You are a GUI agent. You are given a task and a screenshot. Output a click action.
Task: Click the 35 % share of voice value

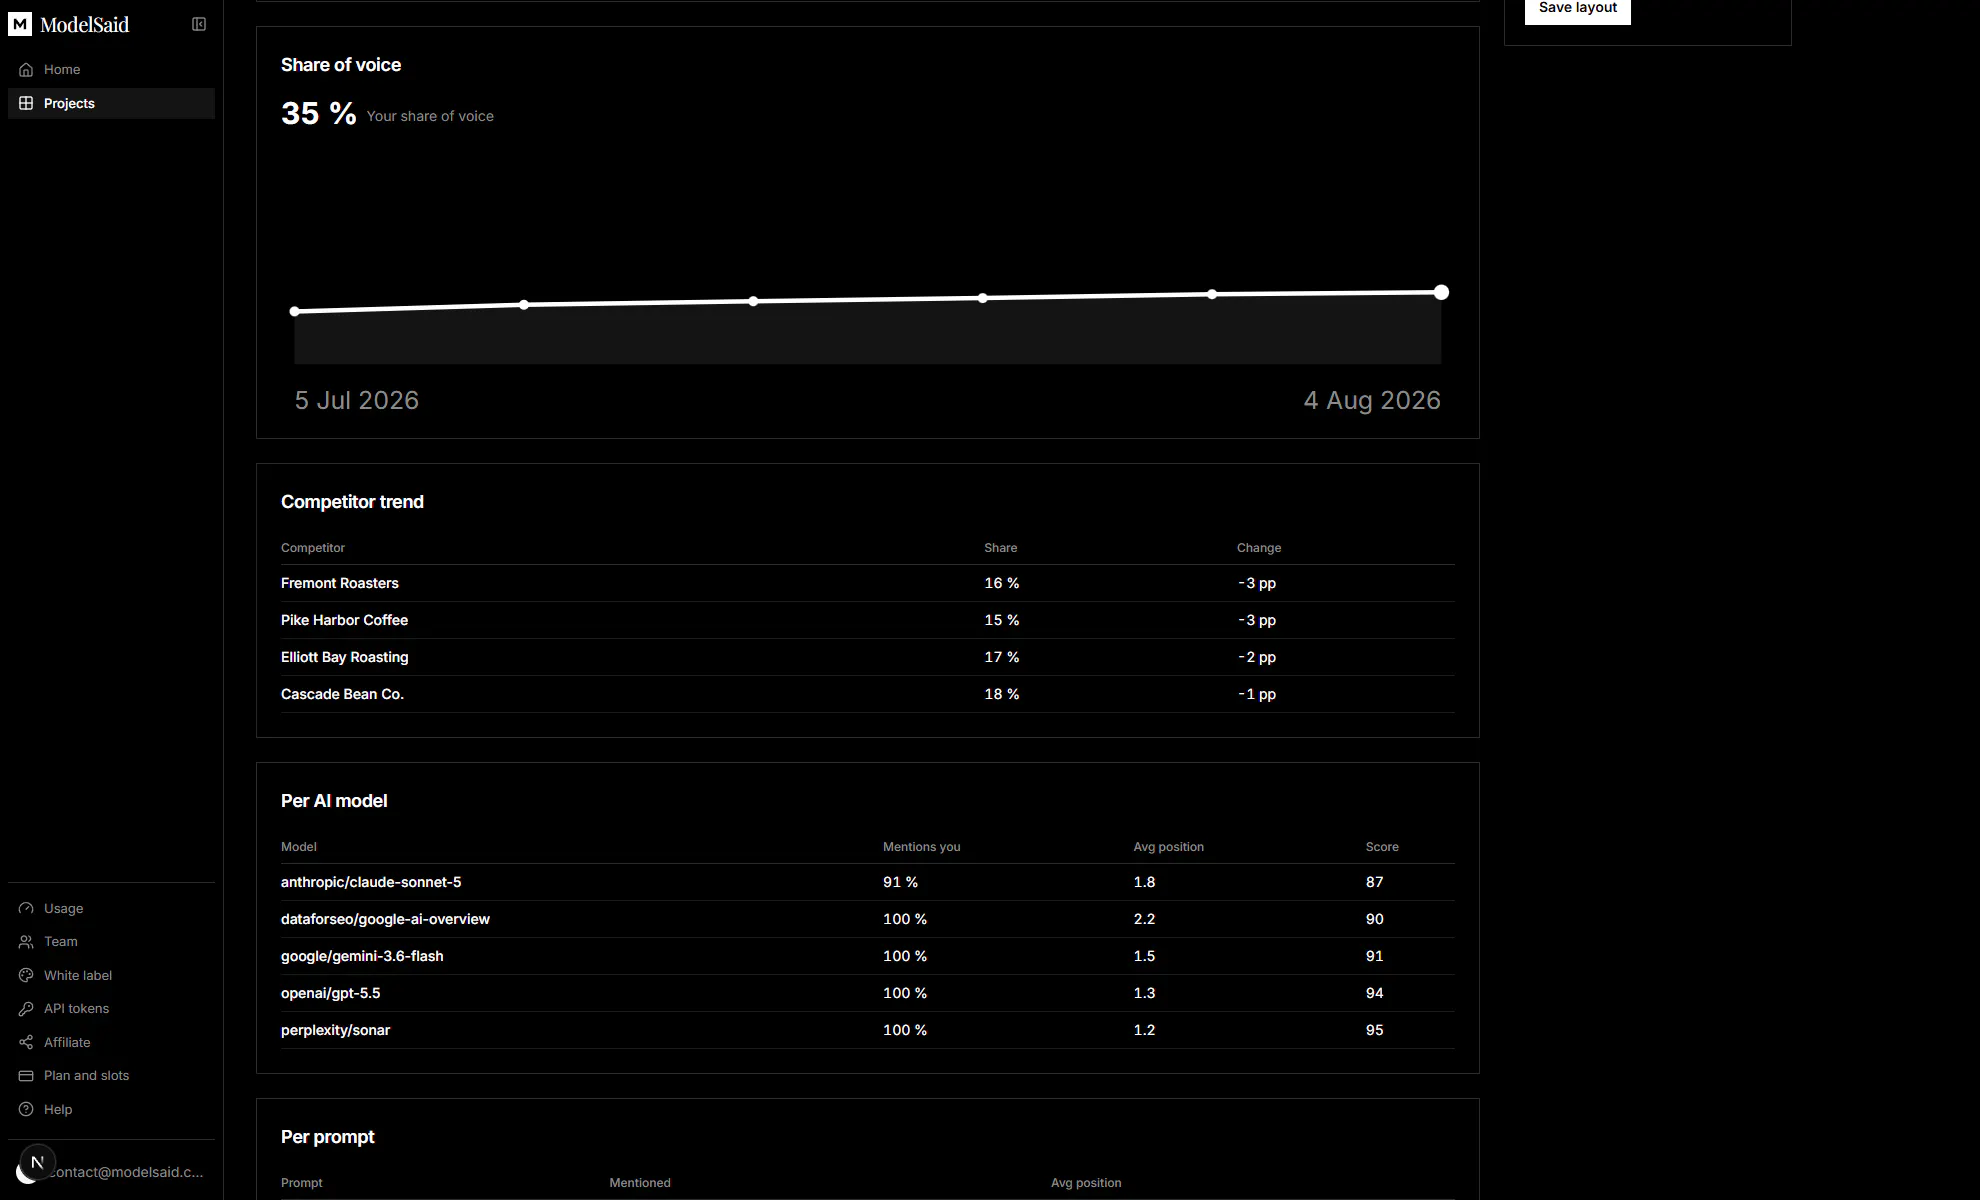point(318,114)
